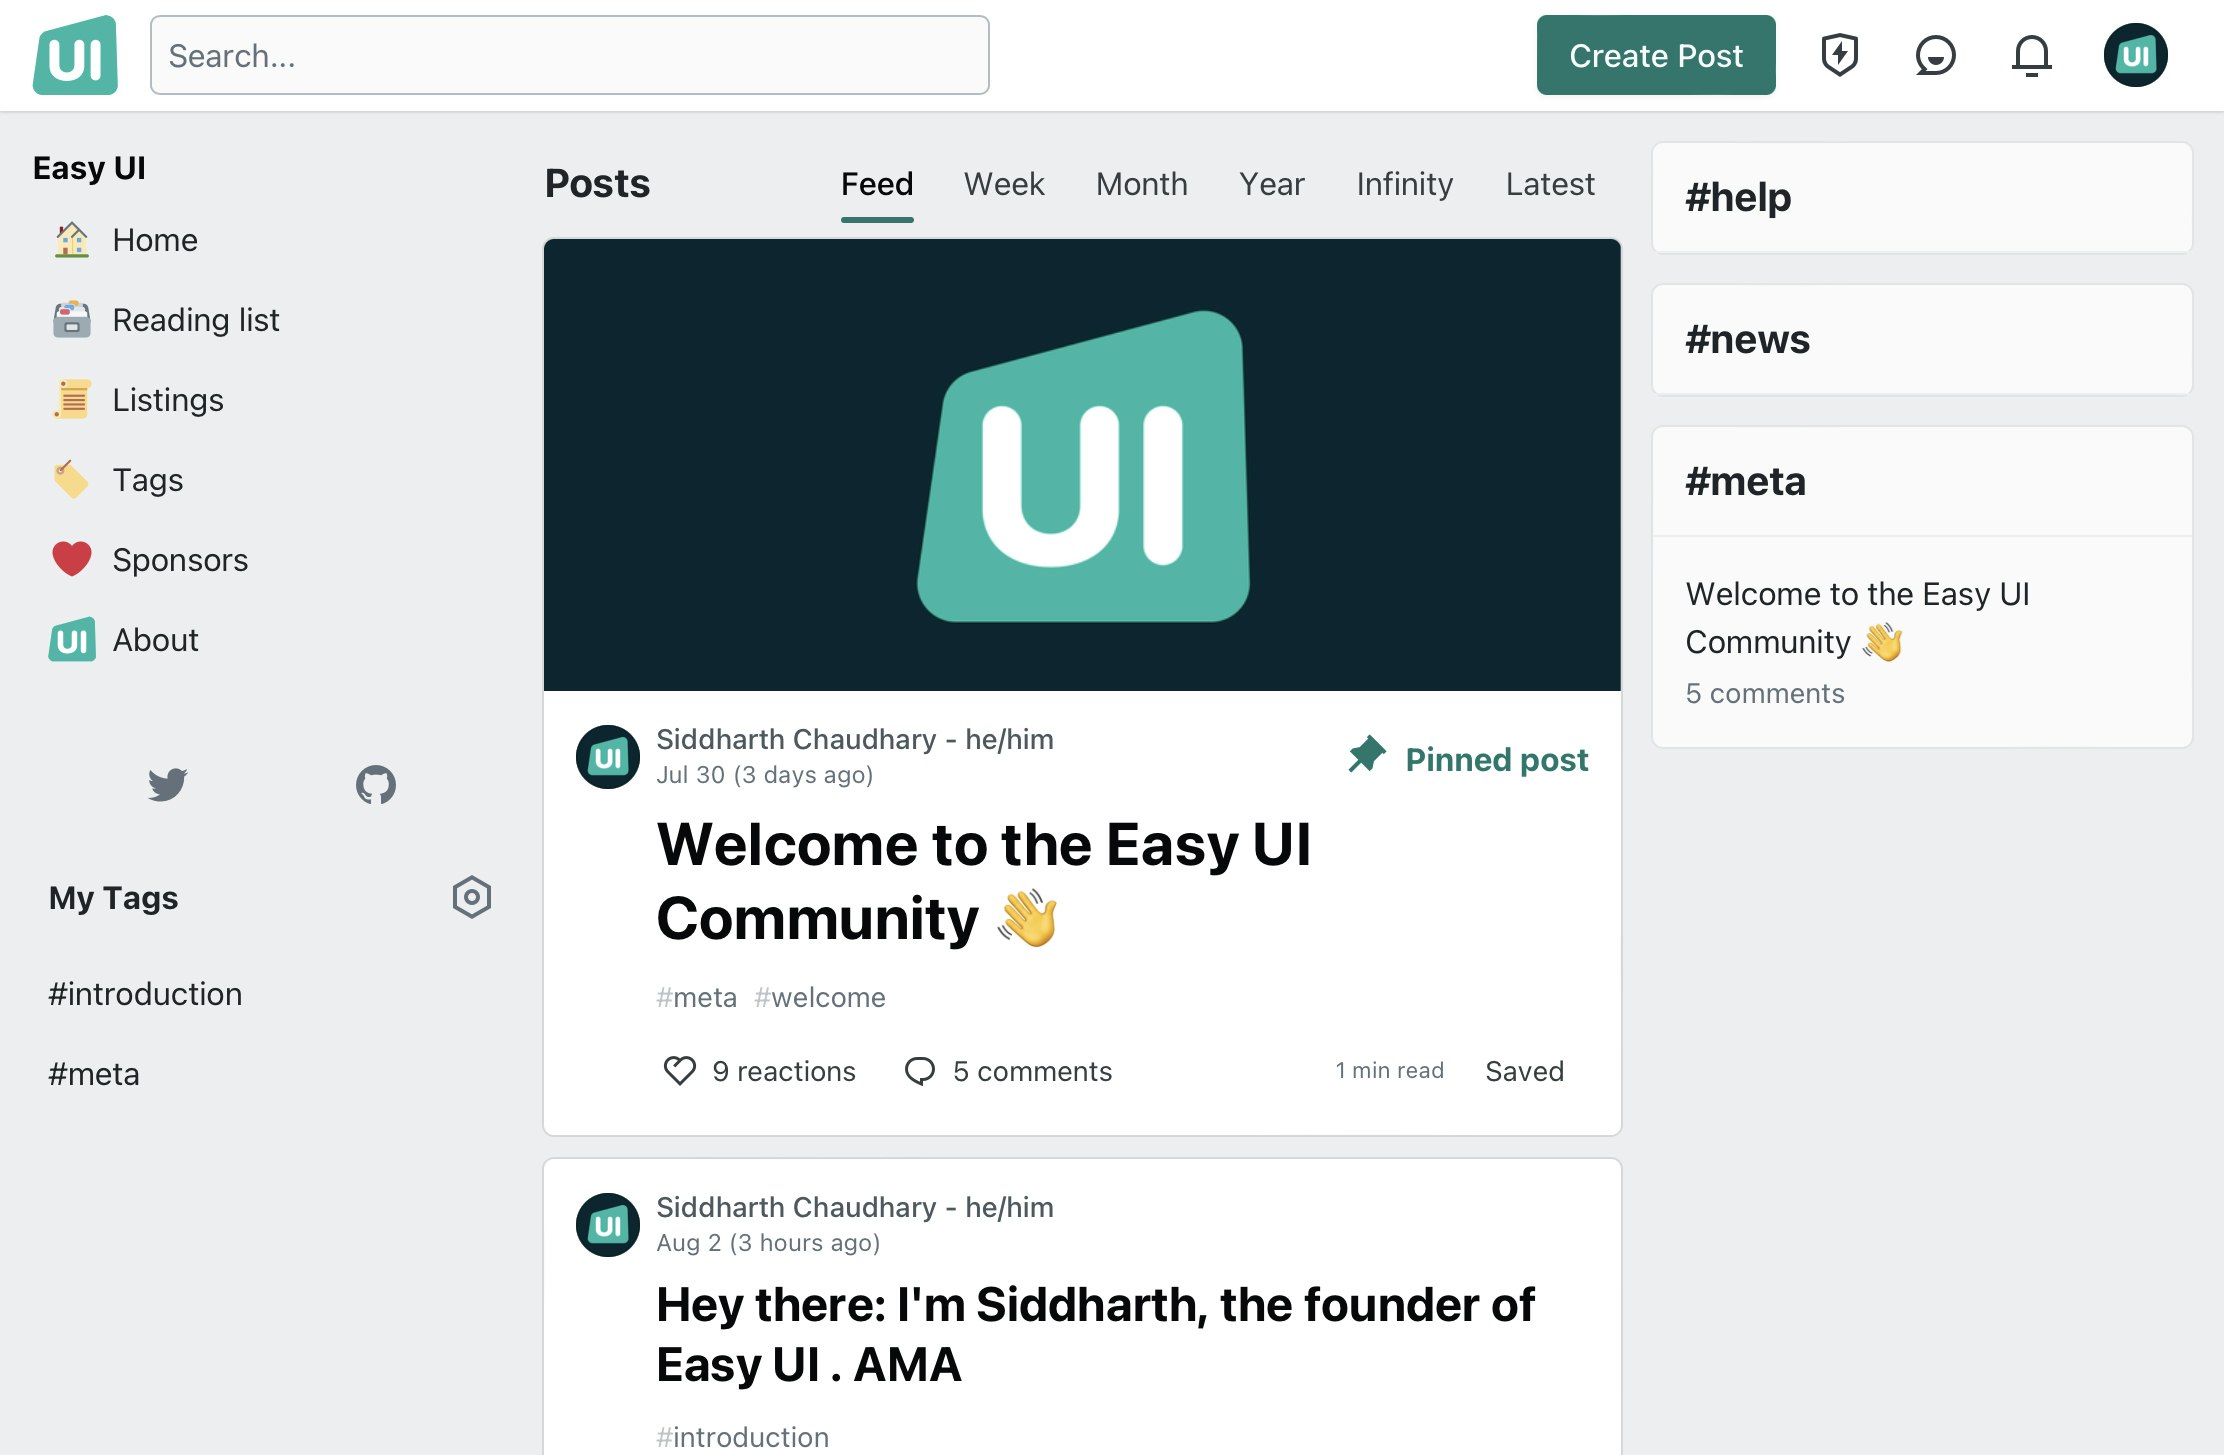React with heart to the Welcome post
The image size is (2224, 1455).
click(679, 1071)
